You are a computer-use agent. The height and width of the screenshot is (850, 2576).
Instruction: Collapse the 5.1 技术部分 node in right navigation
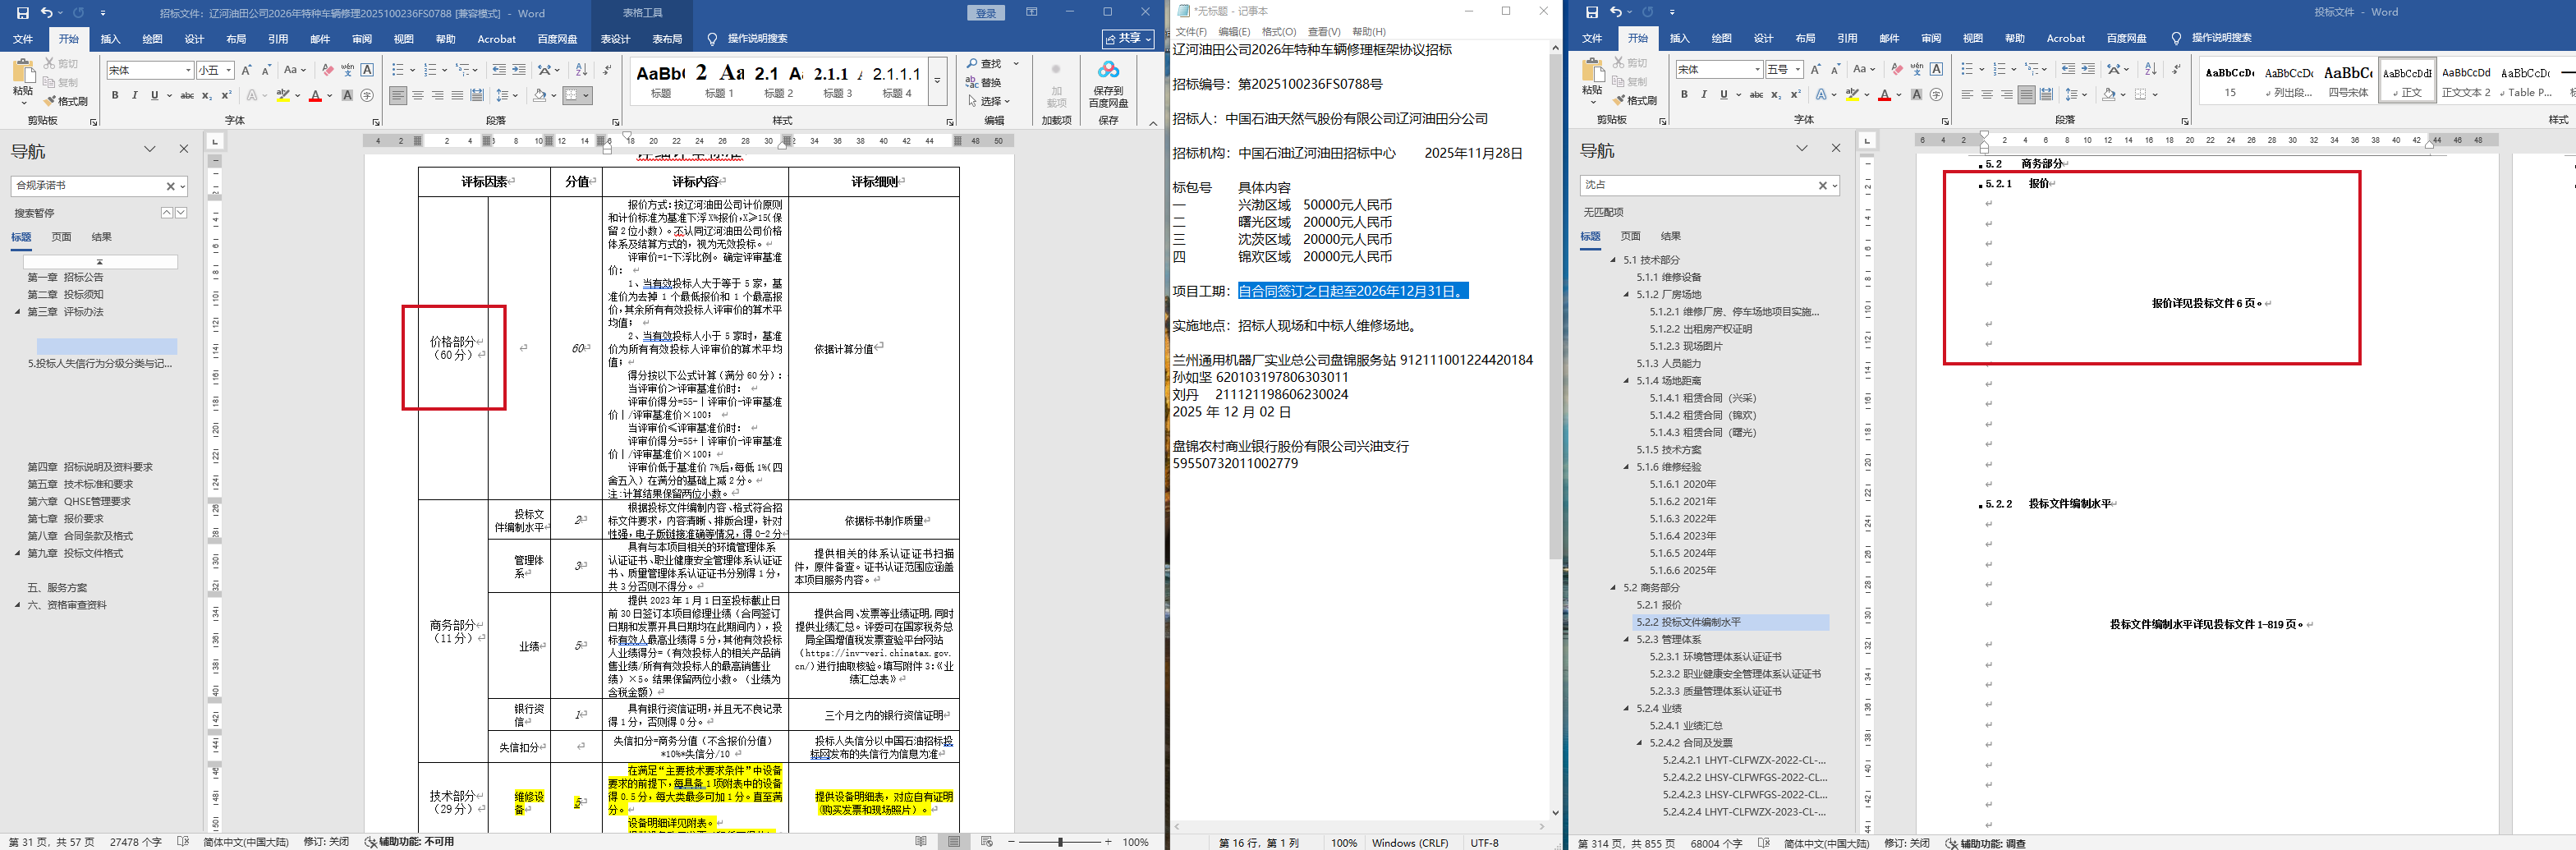1612,260
